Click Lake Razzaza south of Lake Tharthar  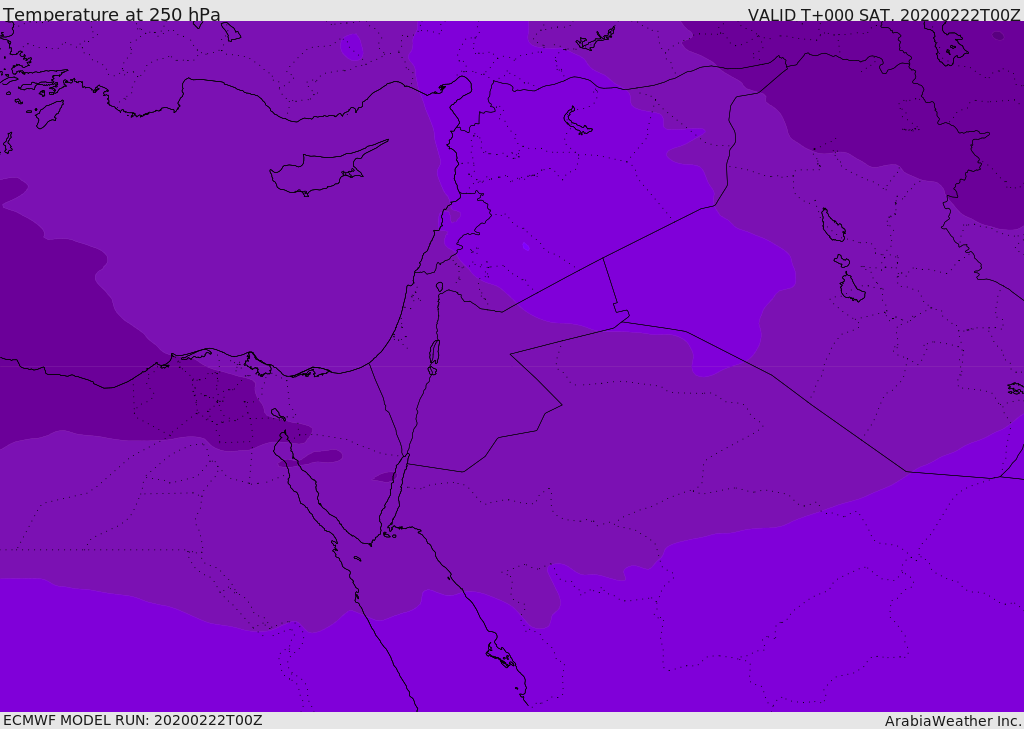851,288
